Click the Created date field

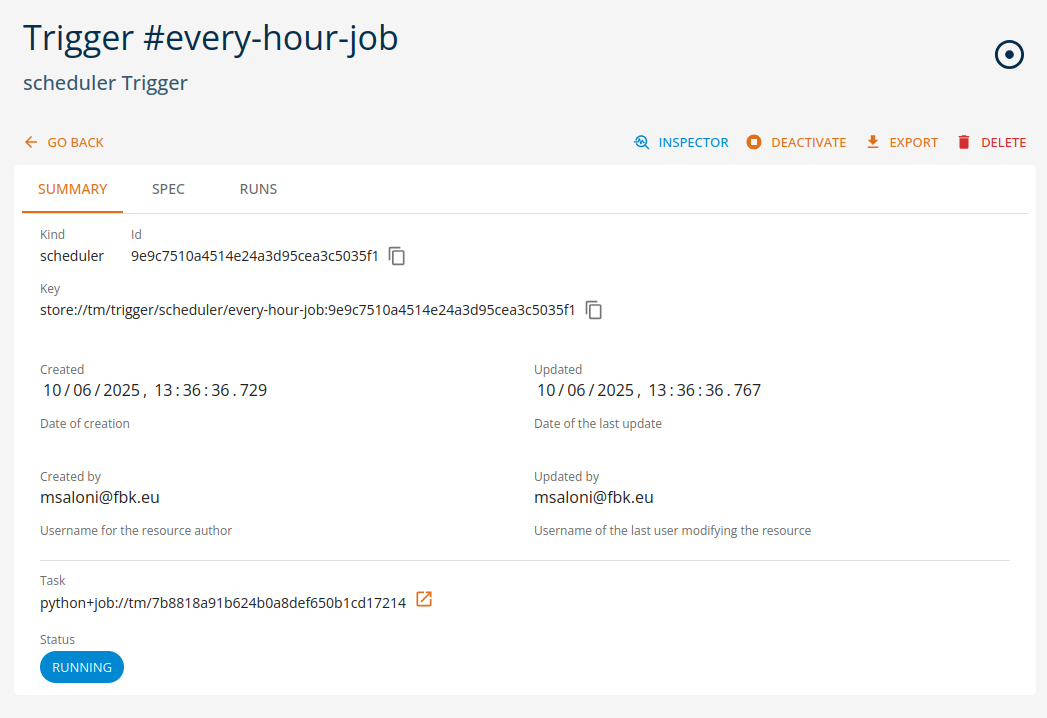155,390
